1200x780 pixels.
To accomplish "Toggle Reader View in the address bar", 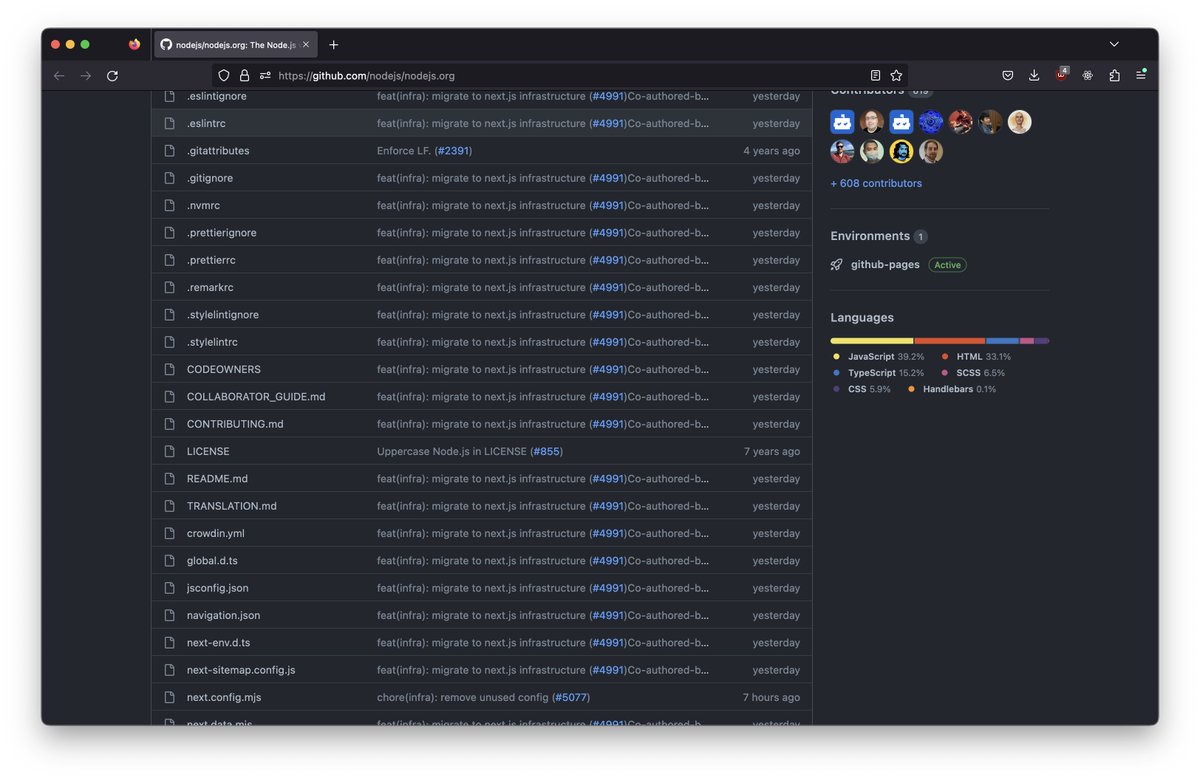I will 875,75.
